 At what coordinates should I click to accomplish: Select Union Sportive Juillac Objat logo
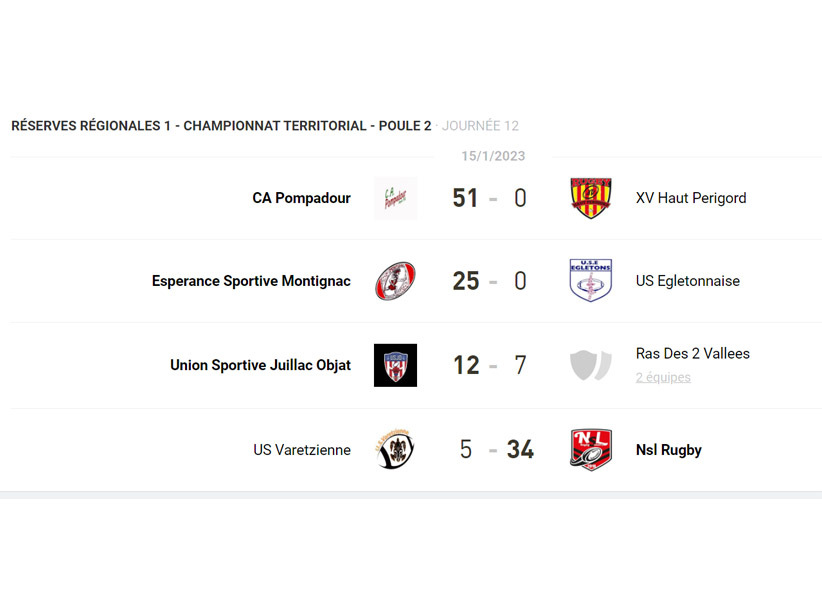(395, 365)
